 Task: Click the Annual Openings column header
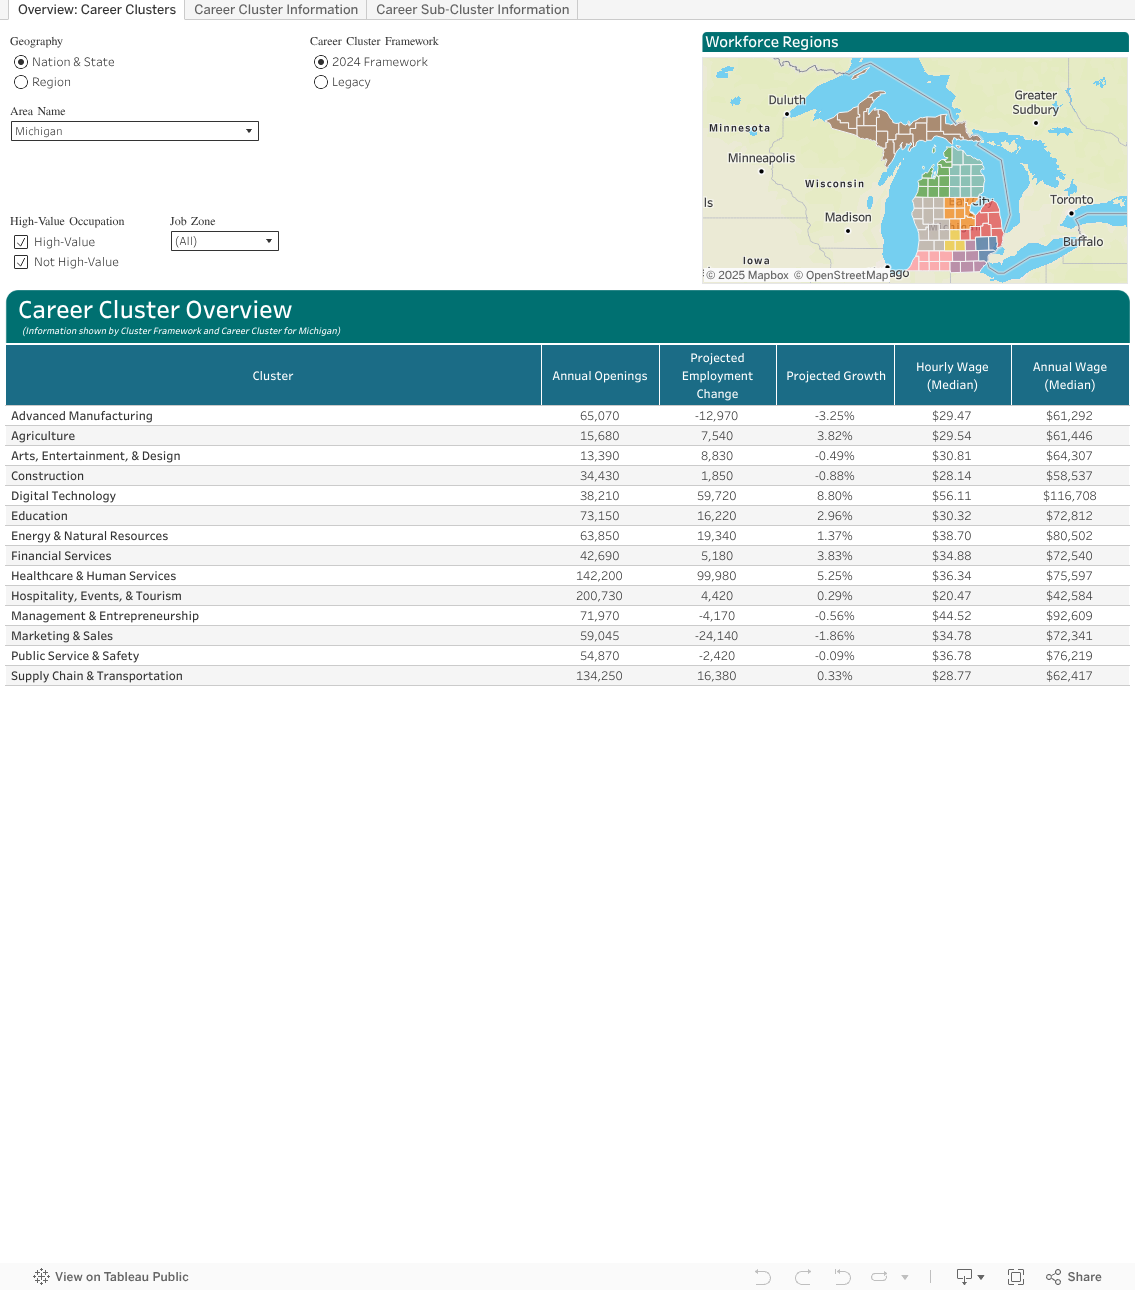pos(600,376)
